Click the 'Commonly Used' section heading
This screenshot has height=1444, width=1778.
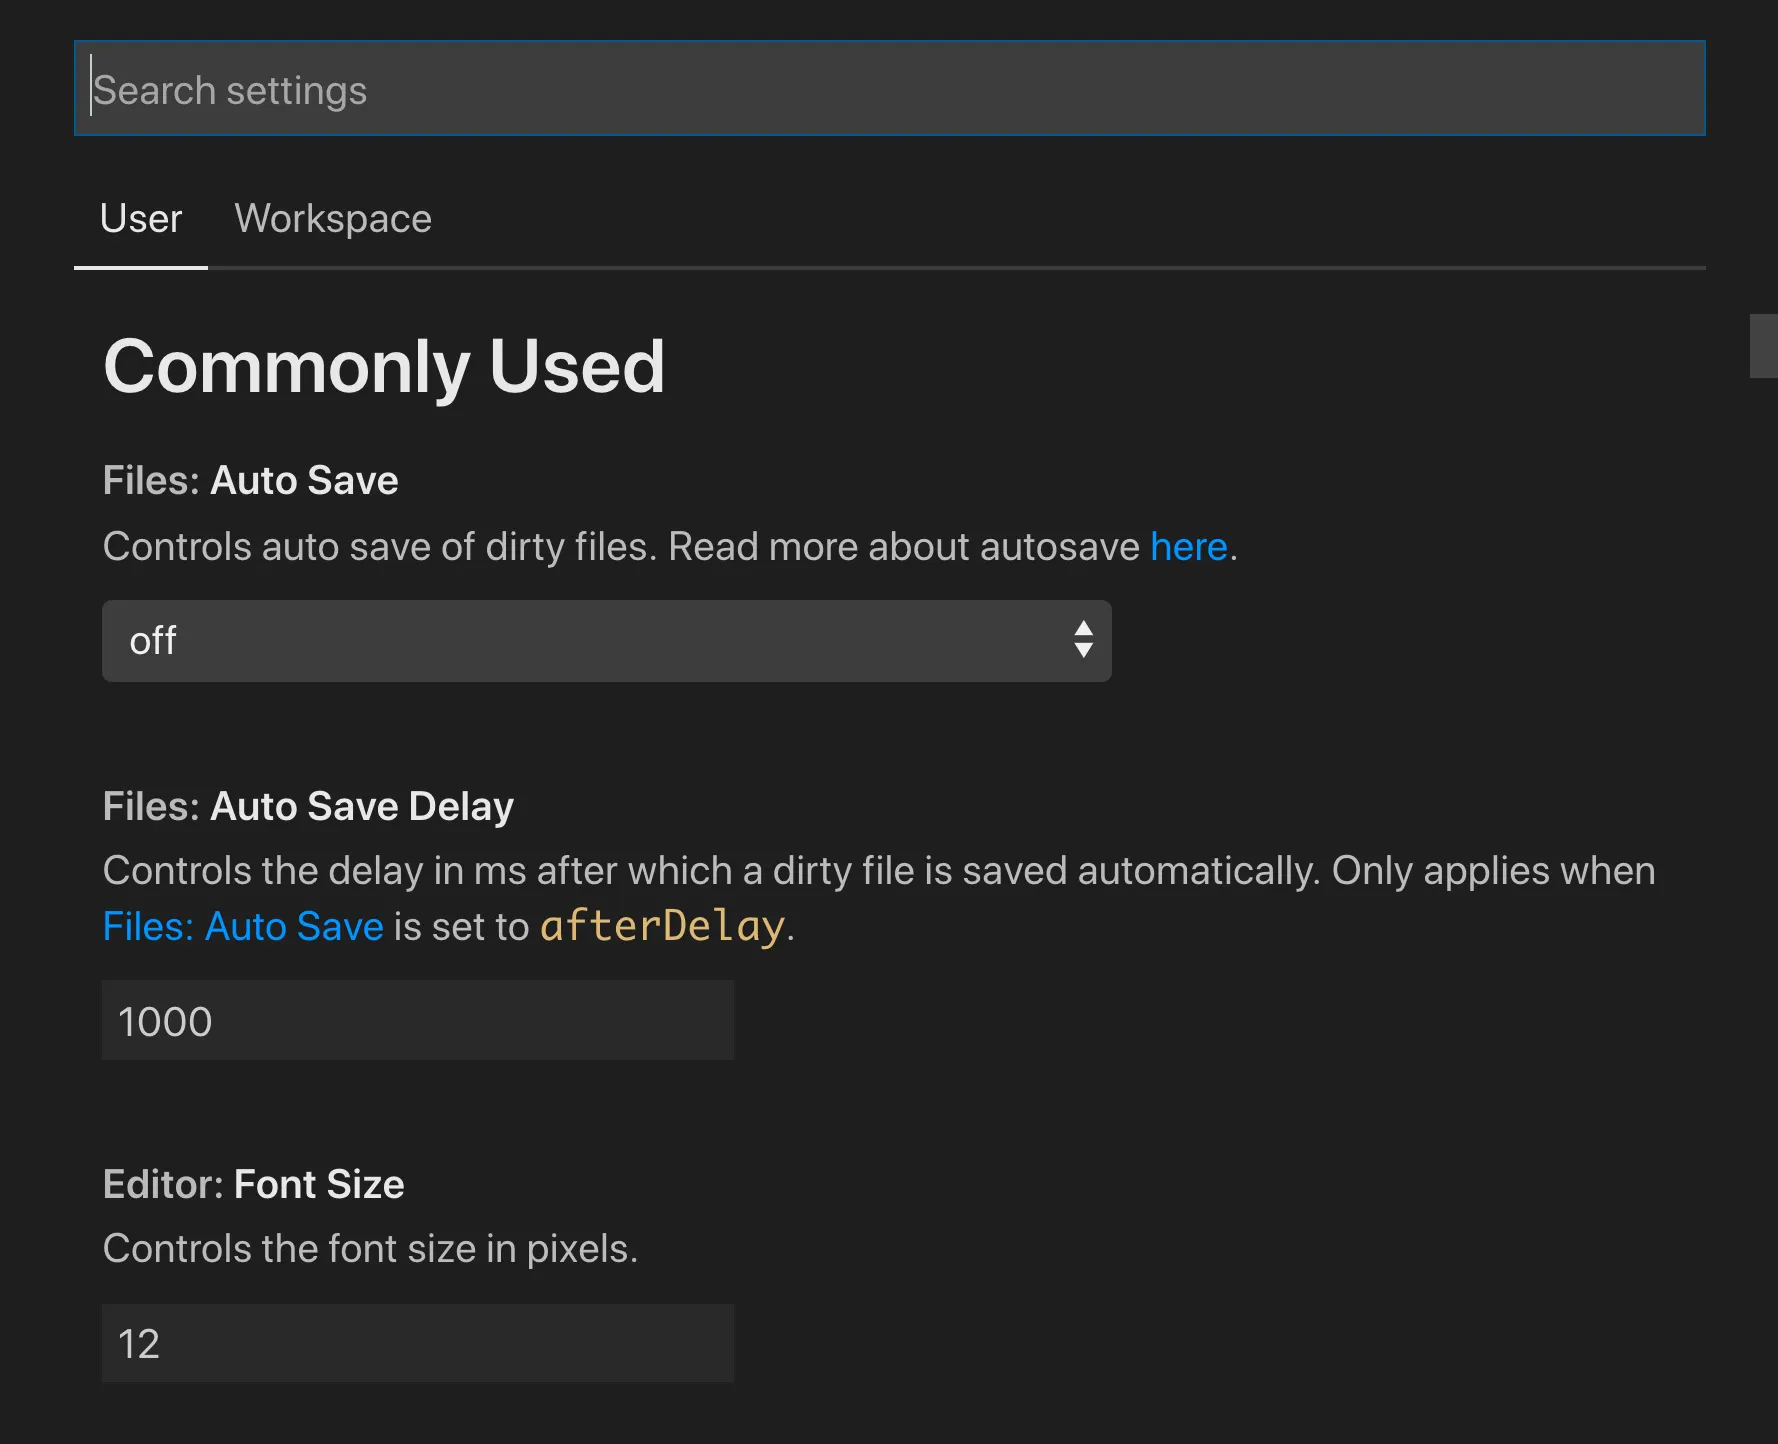point(384,366)
